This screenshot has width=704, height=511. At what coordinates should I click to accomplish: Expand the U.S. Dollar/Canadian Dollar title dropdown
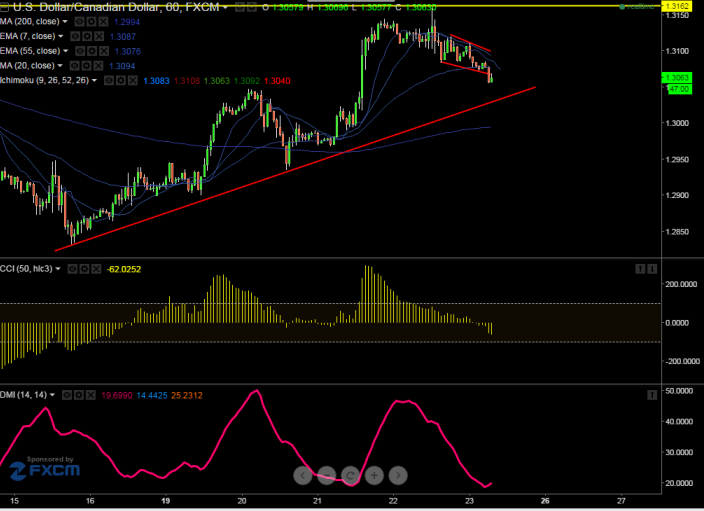[225, 8]
